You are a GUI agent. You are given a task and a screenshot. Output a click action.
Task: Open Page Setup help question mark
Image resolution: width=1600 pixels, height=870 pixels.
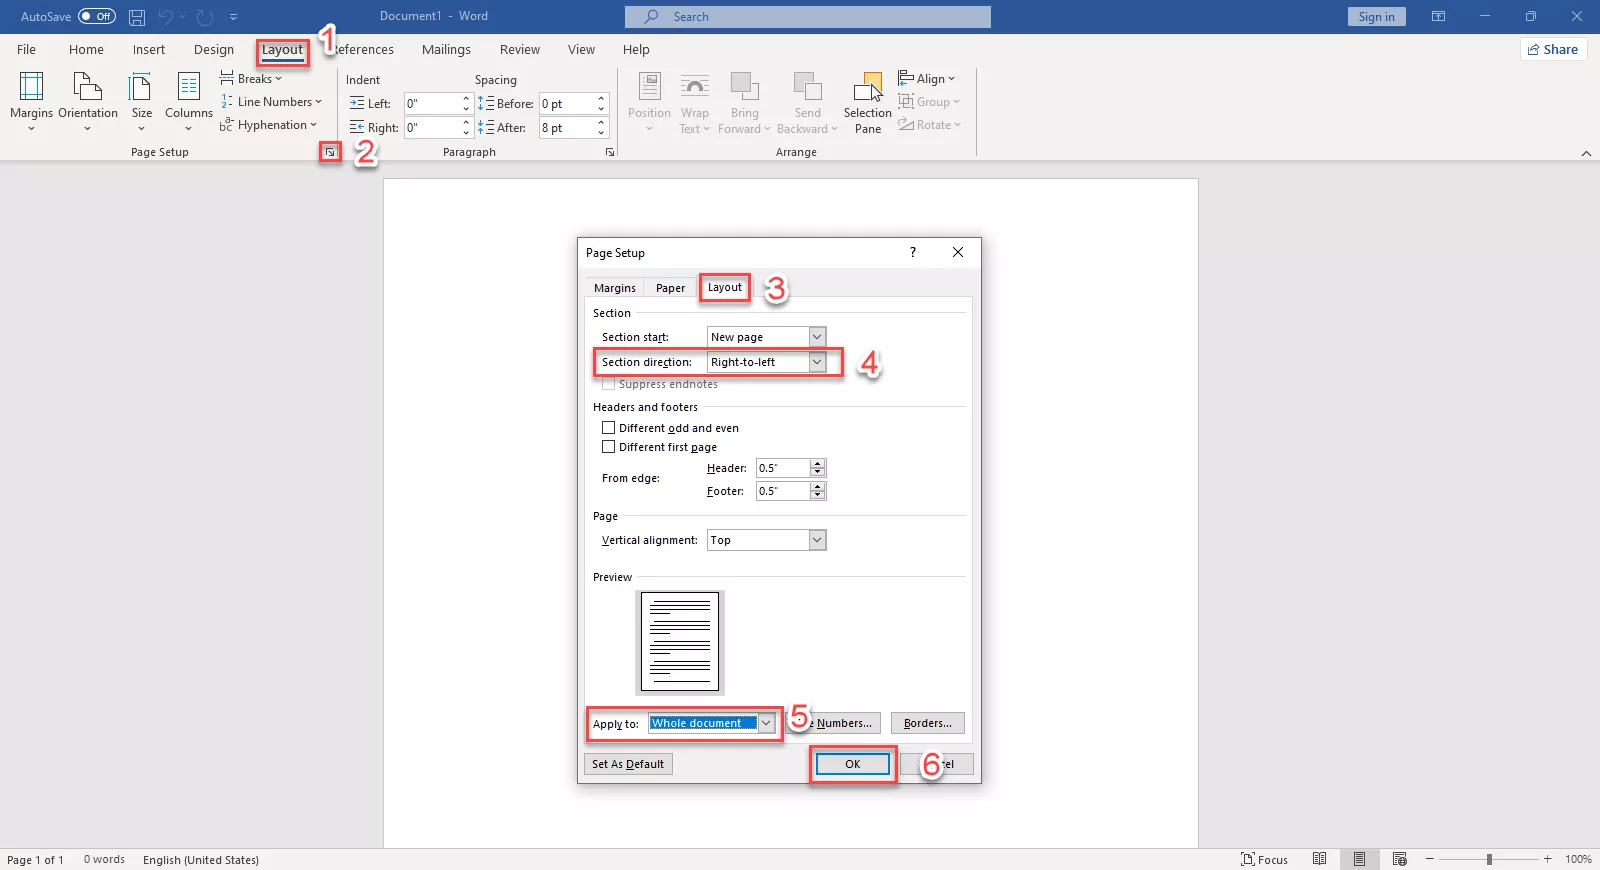pyautogui.click(x=912, y=252)
